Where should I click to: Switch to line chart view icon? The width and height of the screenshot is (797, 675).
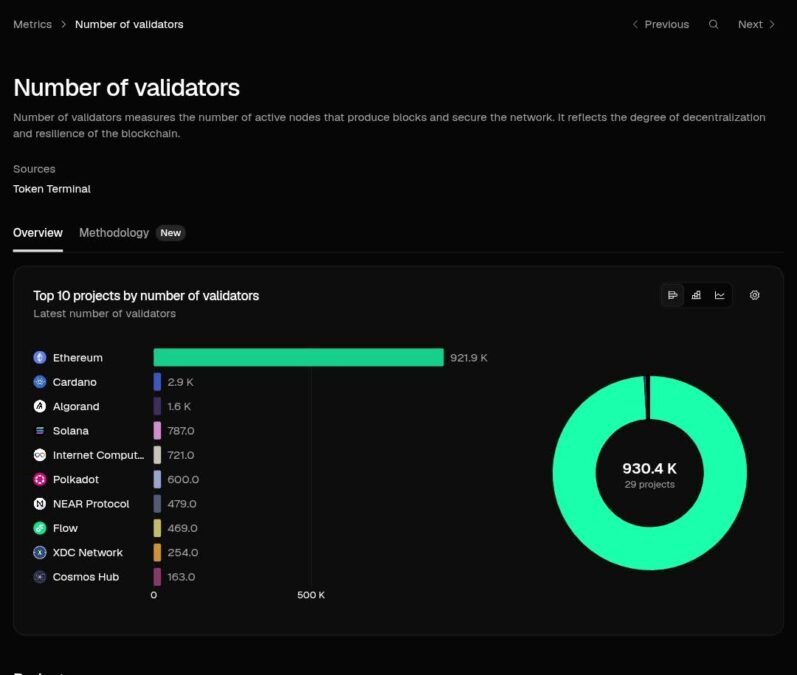719,295
